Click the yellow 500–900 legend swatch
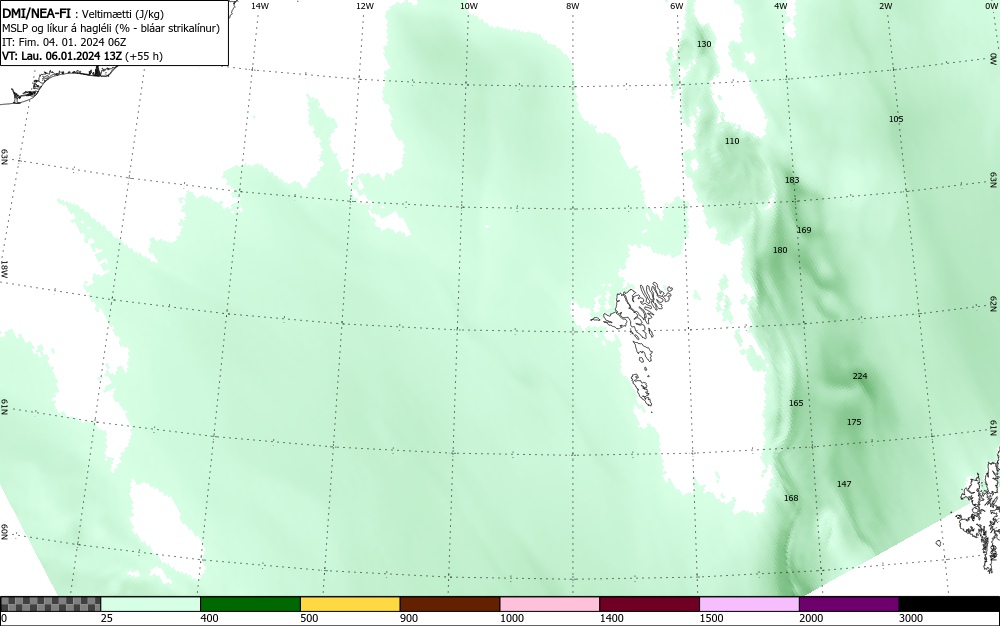Viewport: 1000px width, 626px height. tap(350, 604)
